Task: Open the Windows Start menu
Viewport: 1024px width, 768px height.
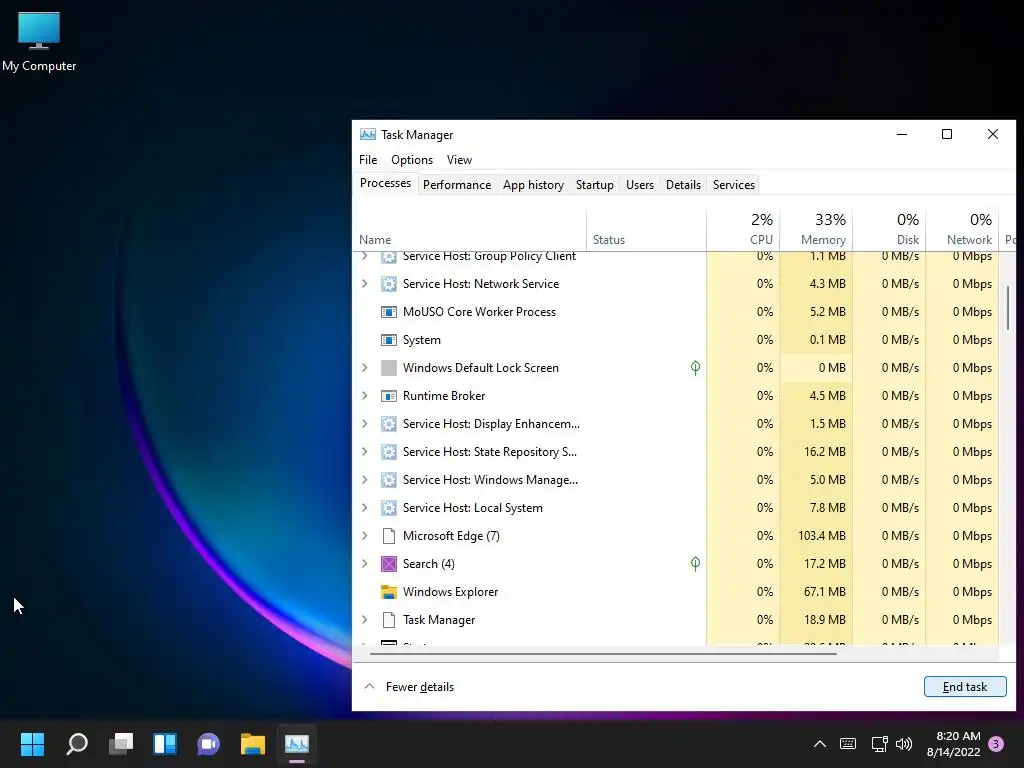Action: 32,743
